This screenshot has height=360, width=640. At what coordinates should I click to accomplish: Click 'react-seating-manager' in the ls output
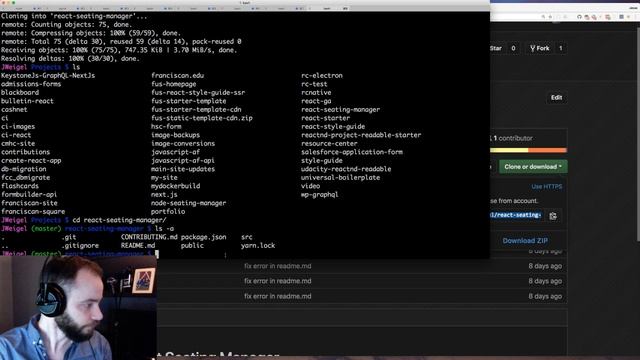(340, 109)
